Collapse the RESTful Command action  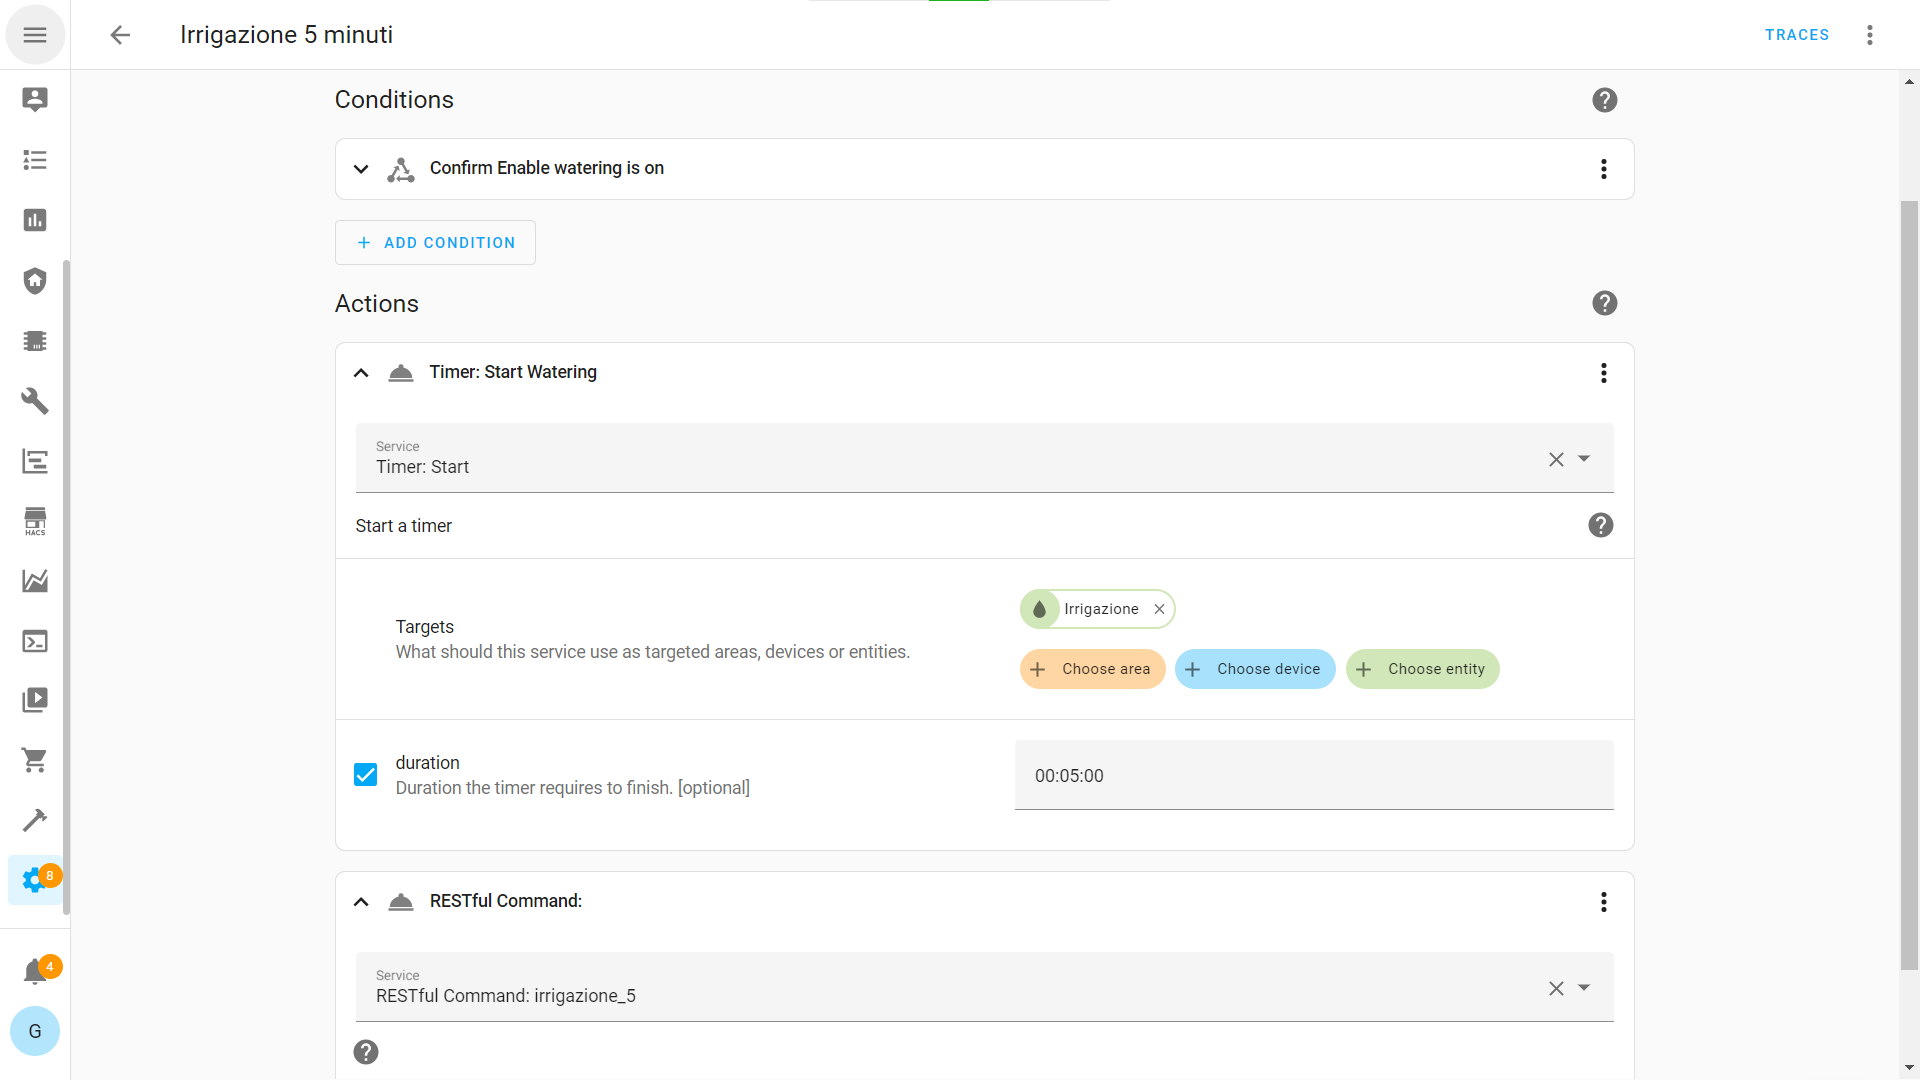[x=361, y=902]
